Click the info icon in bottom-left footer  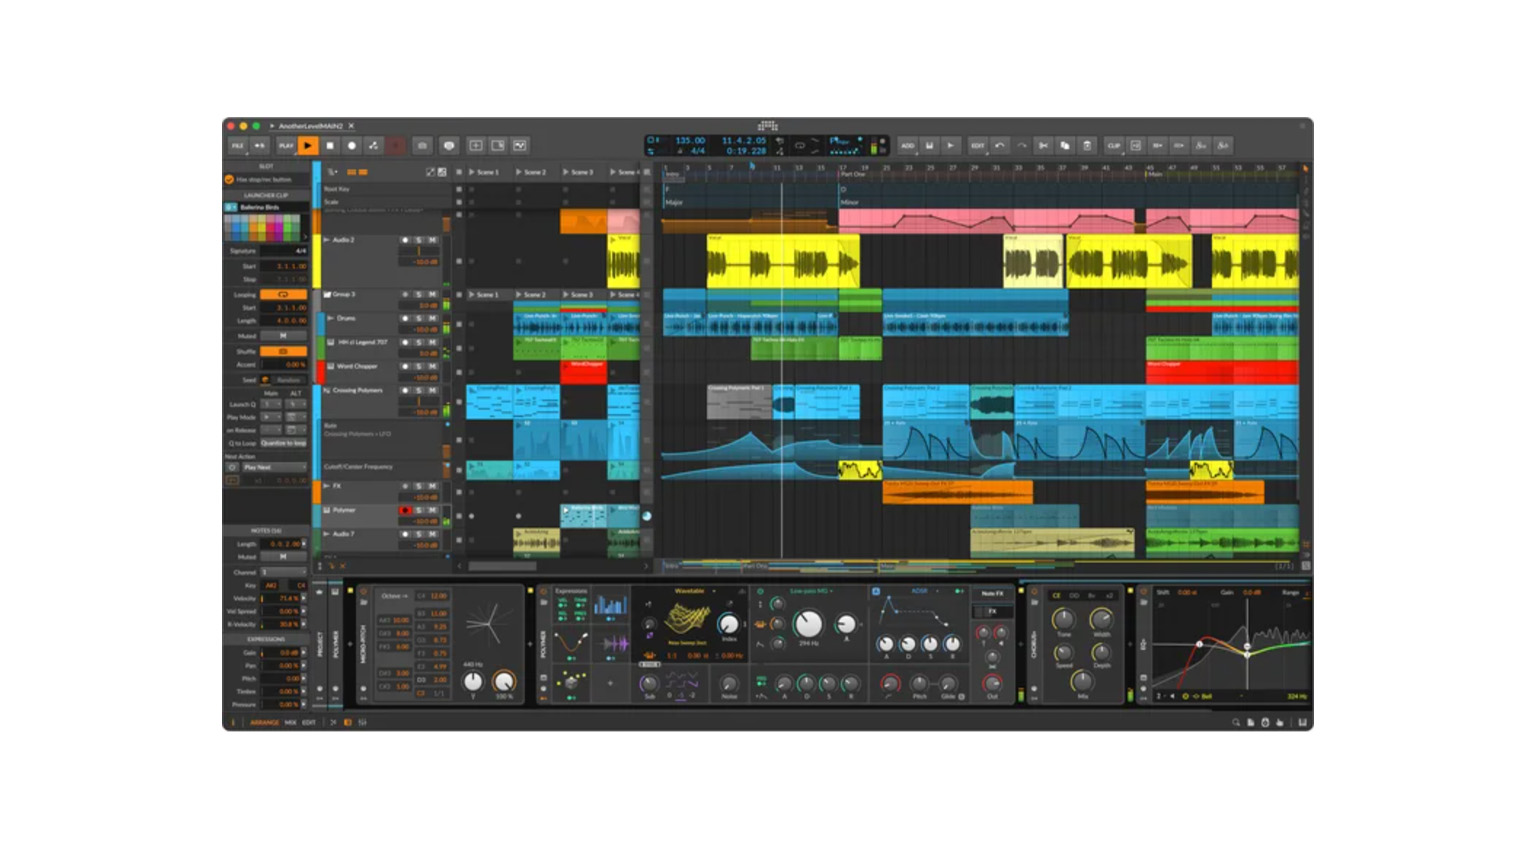click(x=233, y=722)
